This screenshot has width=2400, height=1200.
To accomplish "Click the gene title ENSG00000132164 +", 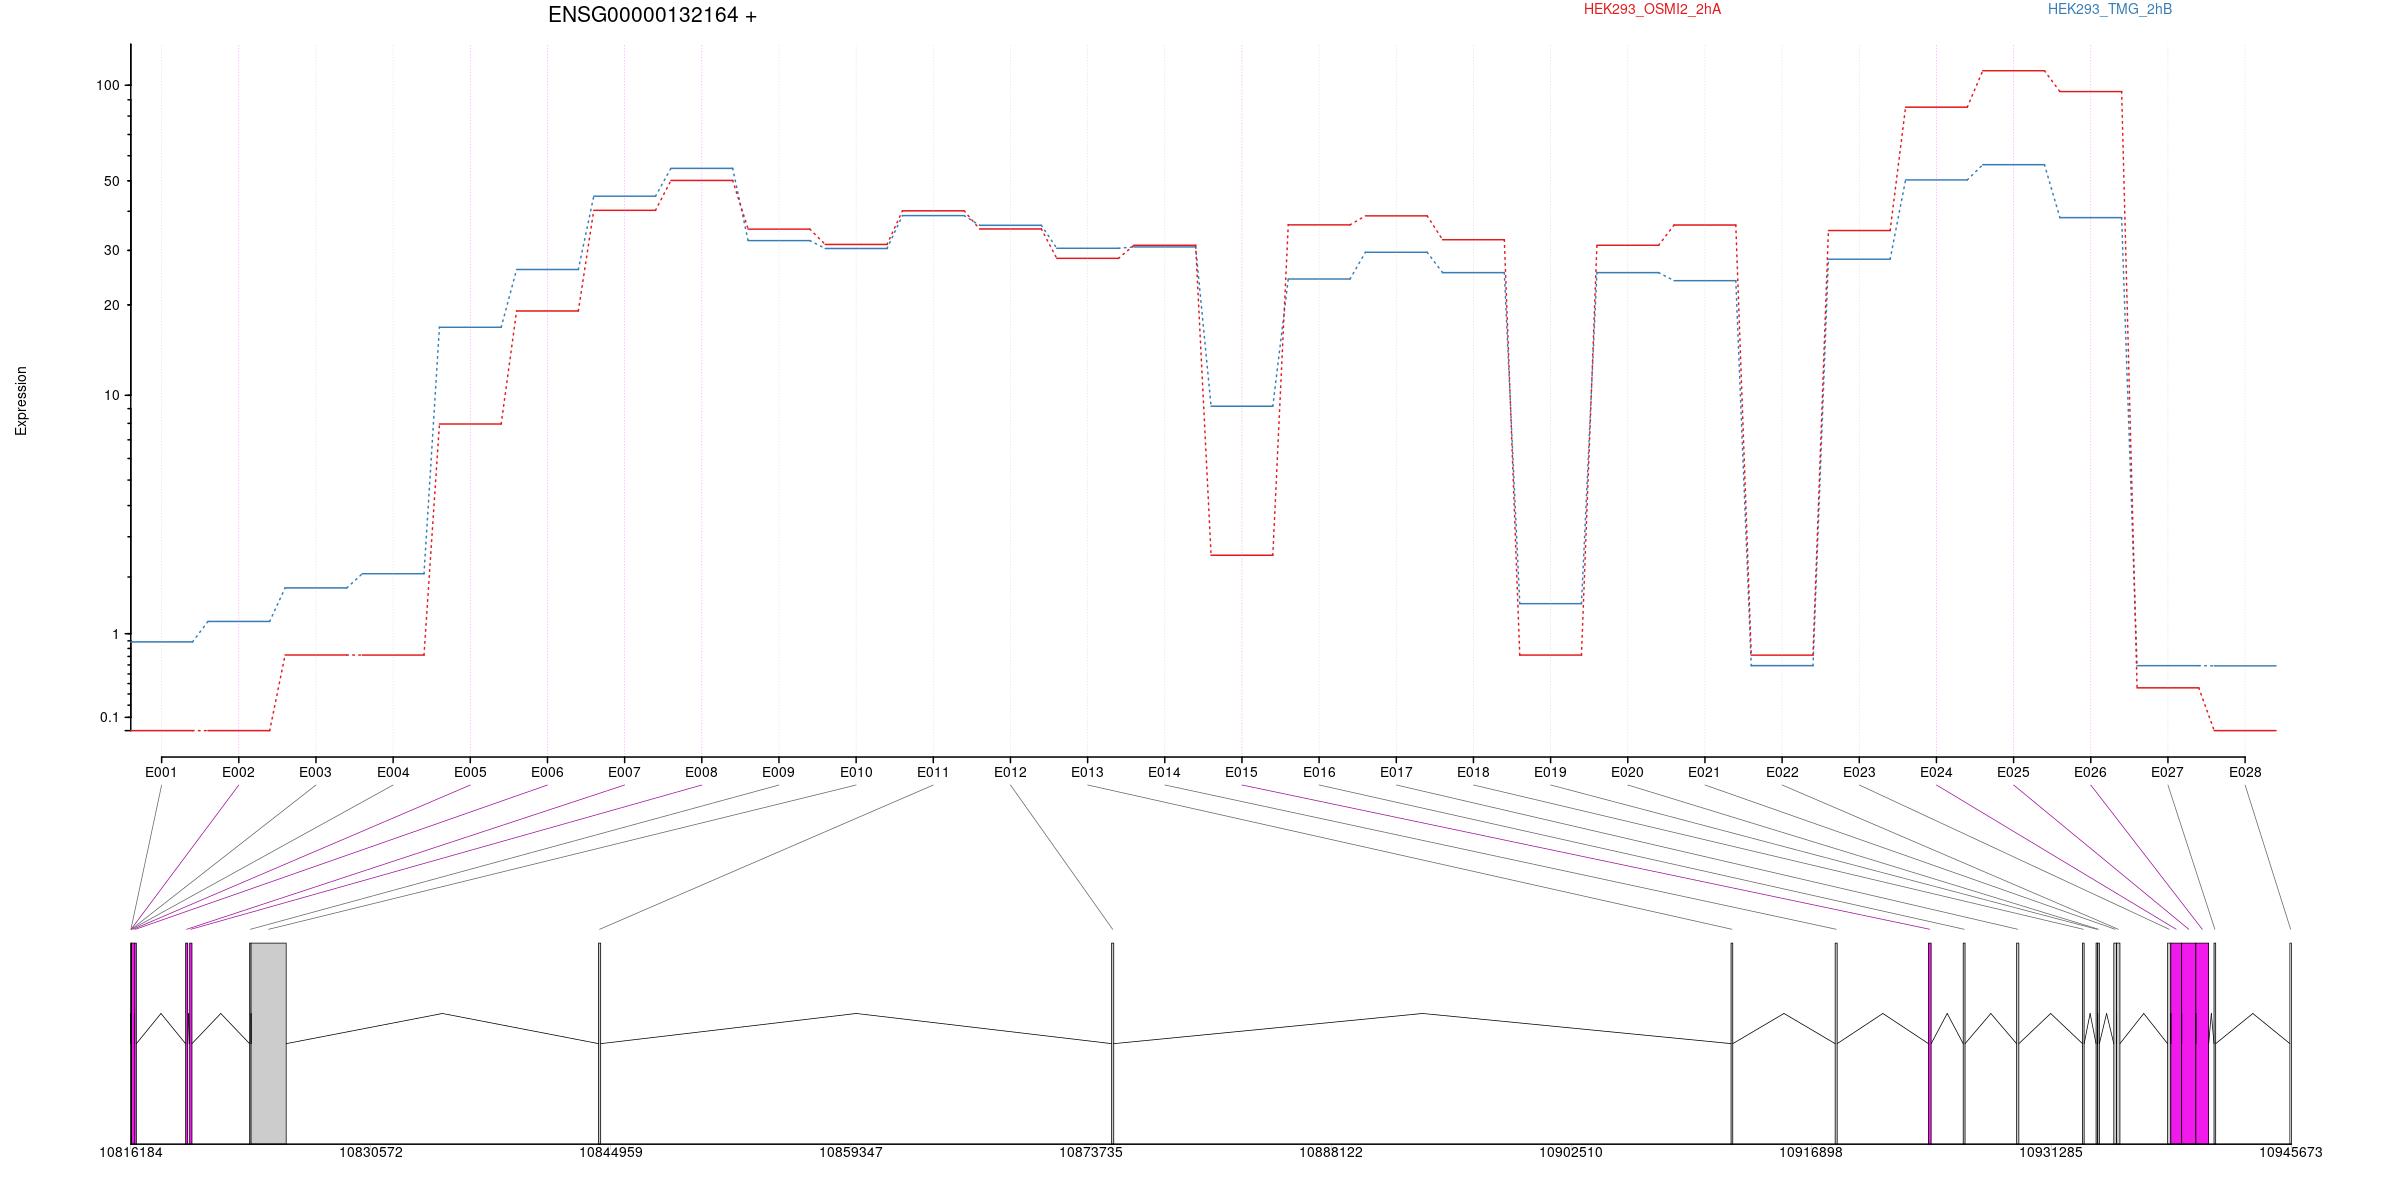I will [652, 15].
